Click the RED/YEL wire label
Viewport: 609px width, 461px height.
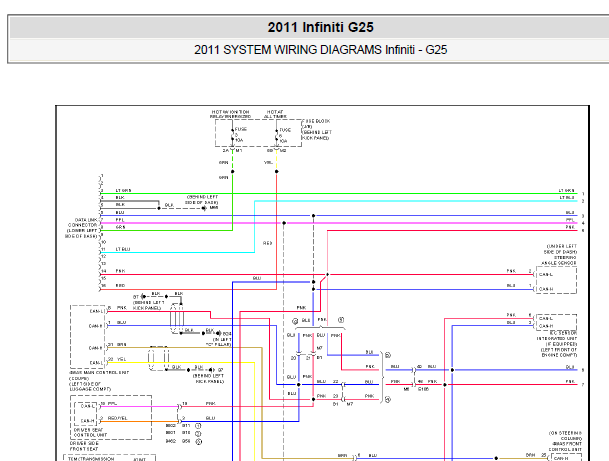117,418
